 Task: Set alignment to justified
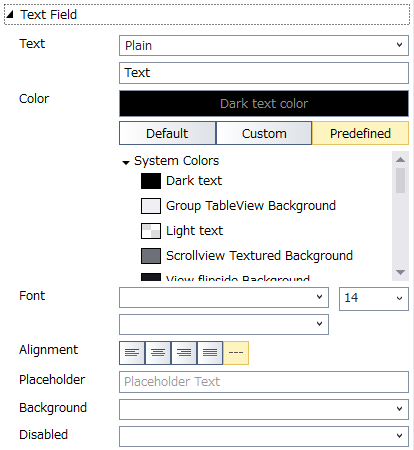click(210, 353)
